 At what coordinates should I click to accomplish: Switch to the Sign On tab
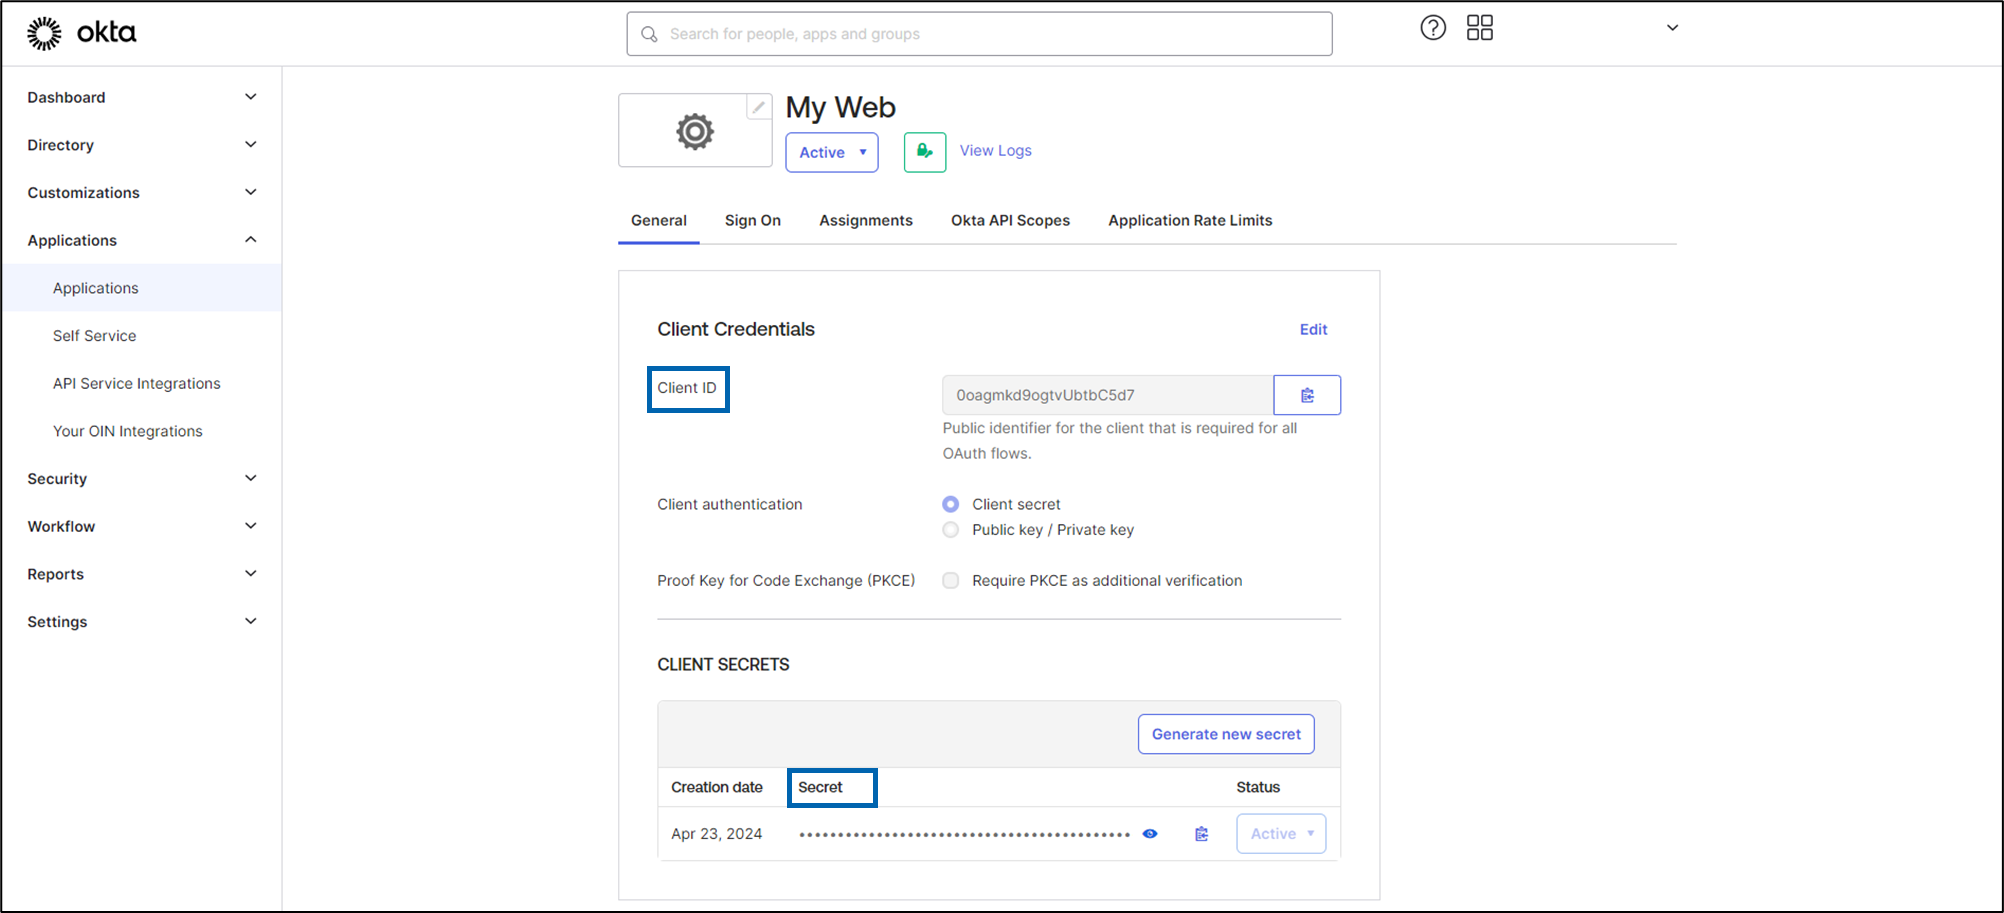pyautogui.click(x=753, y=221)
